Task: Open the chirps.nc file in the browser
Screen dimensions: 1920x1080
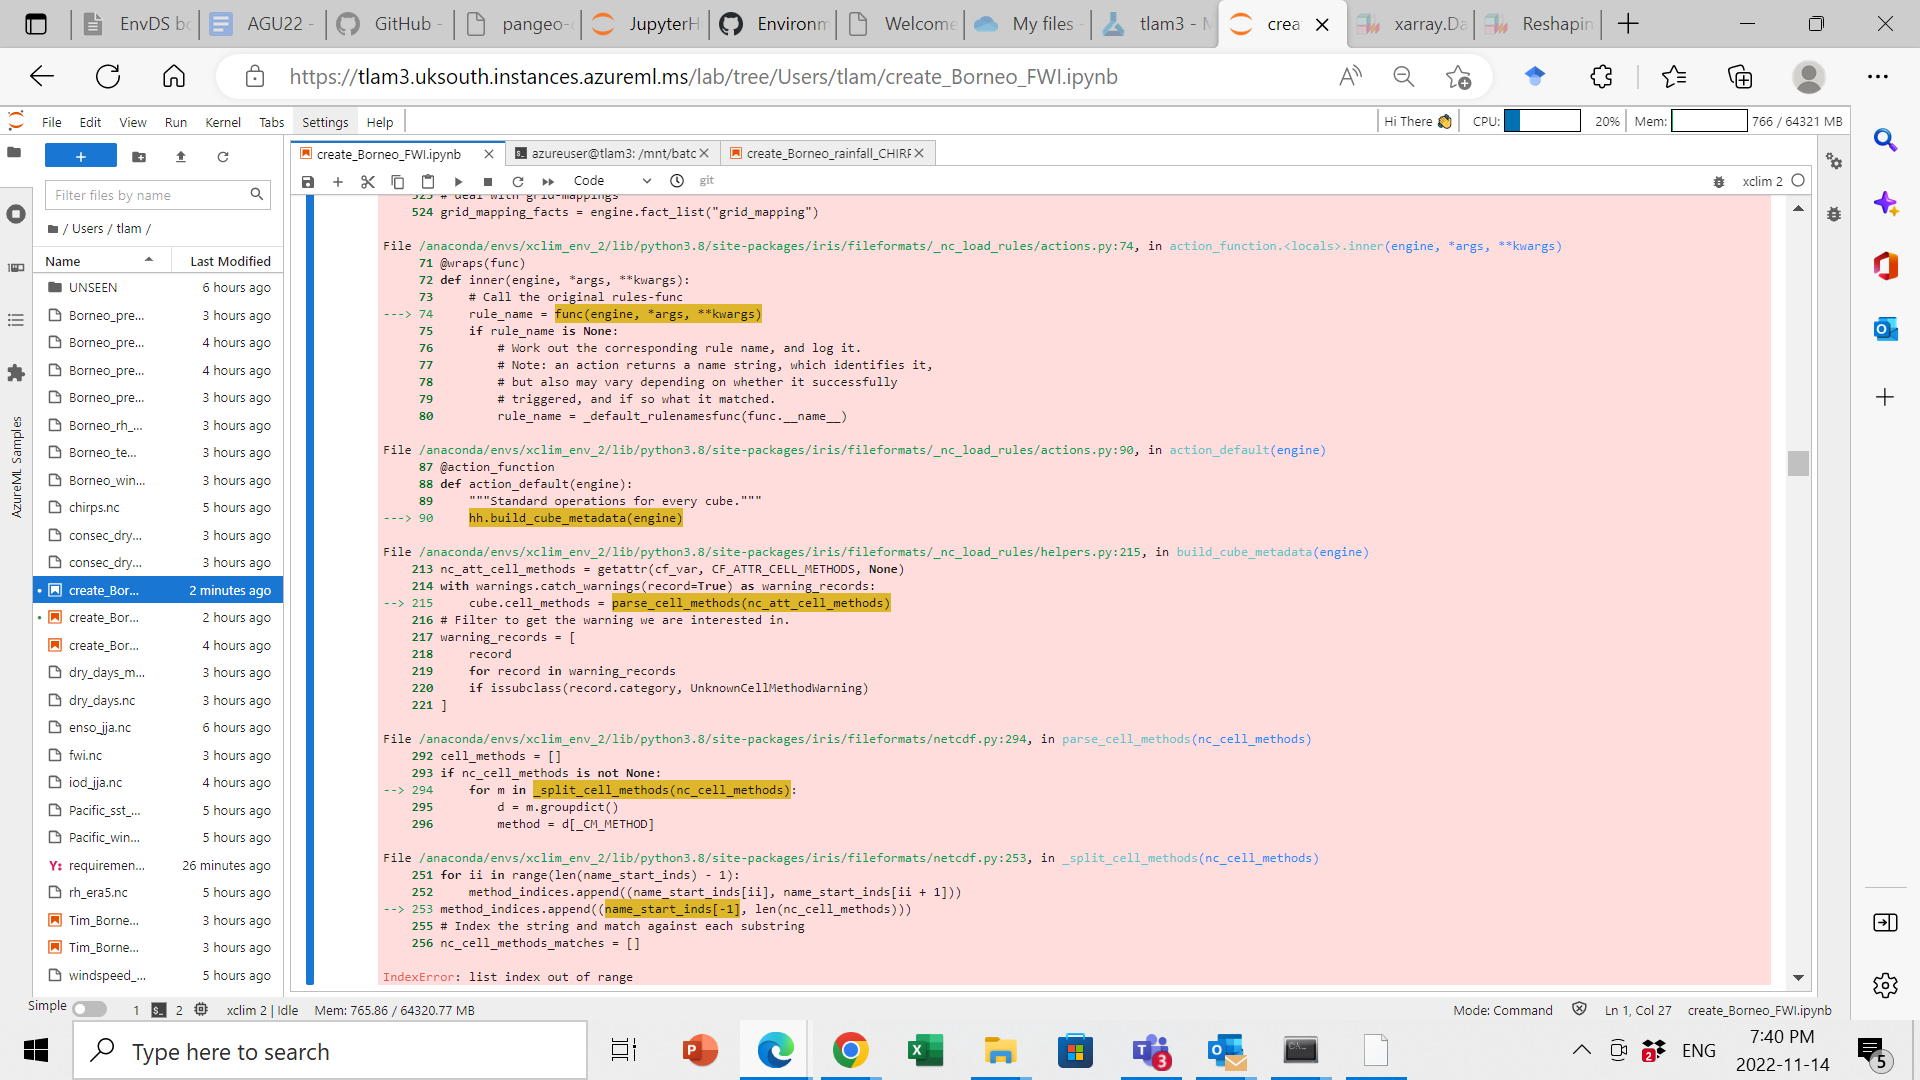Action: [x=94, y=508]
